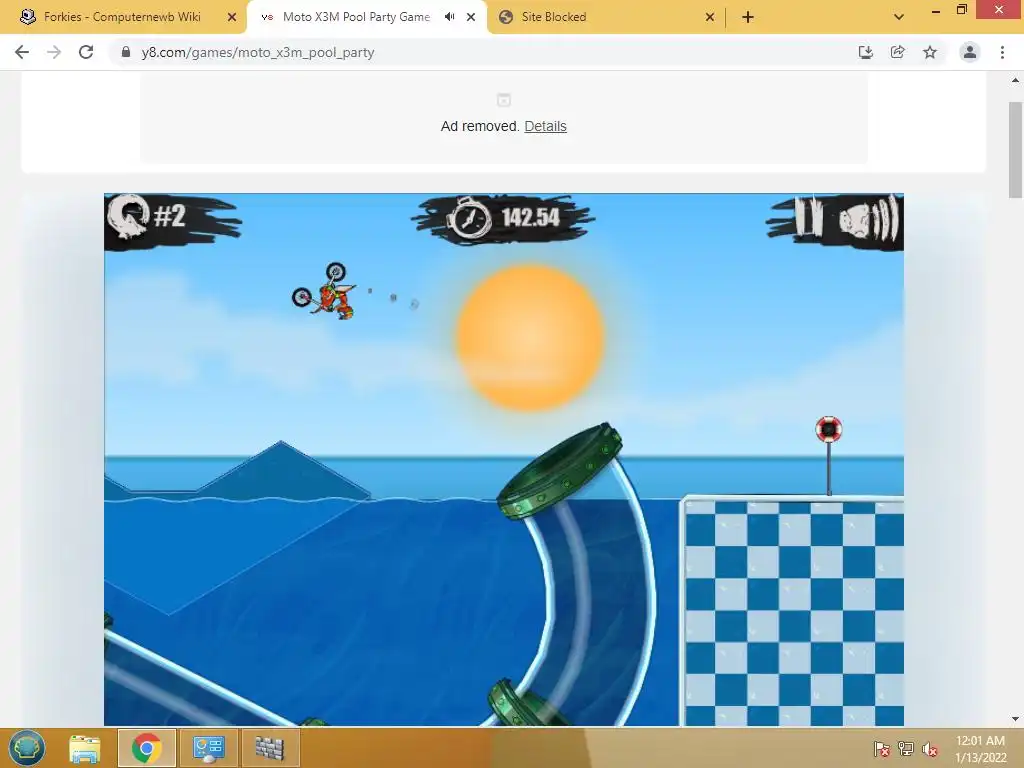Click the restart level icon in game
The image size is (1024, 768).
tap(128, 217)
